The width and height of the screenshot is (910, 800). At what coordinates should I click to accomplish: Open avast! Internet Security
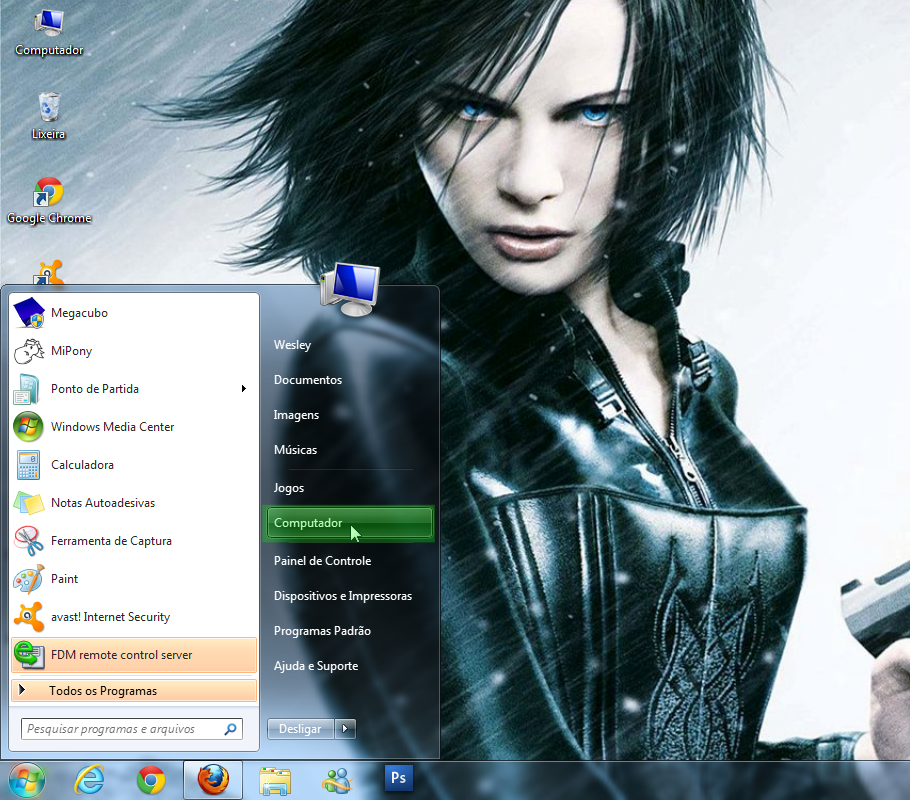pyautogui.click(x=110, y=617)
